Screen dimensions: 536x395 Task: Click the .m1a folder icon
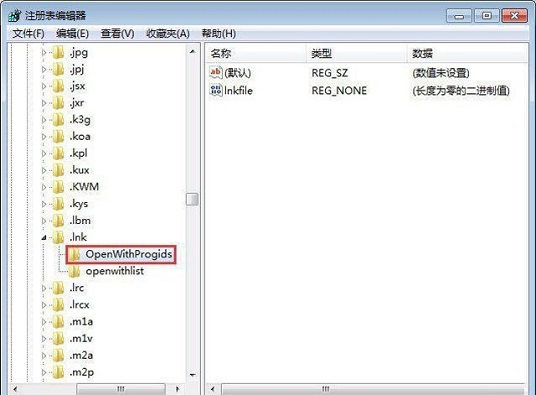tap(58, 322)
